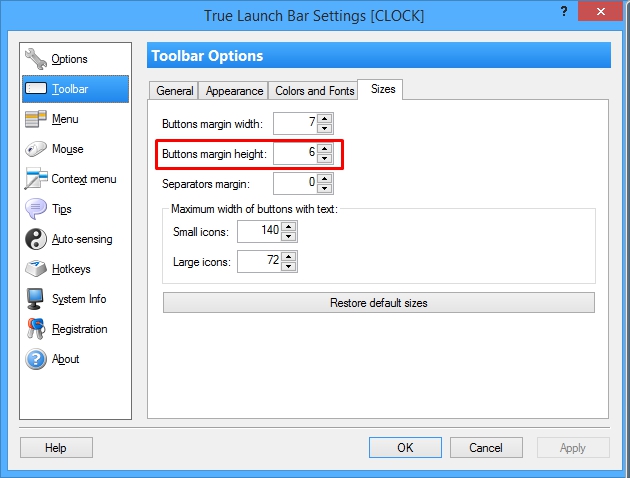Open Auto-sensing yin-yang icon
This screenshot has height=478, width=630.
35,239
